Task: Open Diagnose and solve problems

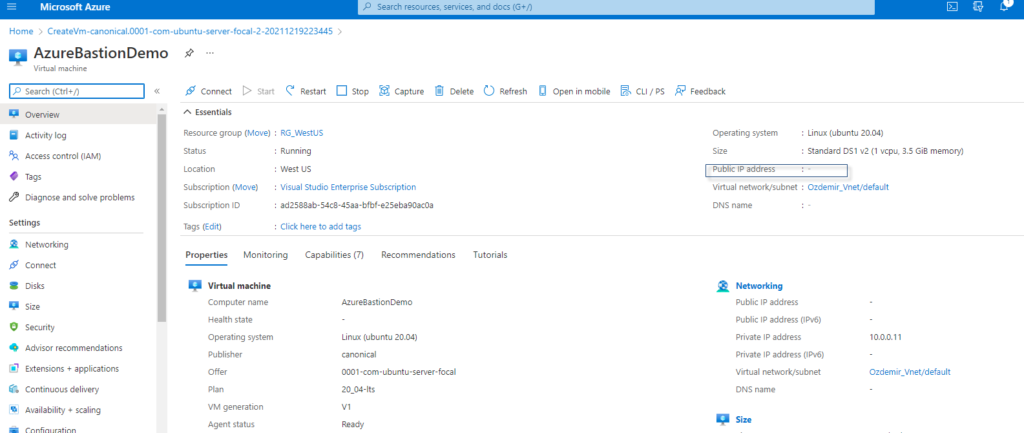Action: tap(80, 197)
